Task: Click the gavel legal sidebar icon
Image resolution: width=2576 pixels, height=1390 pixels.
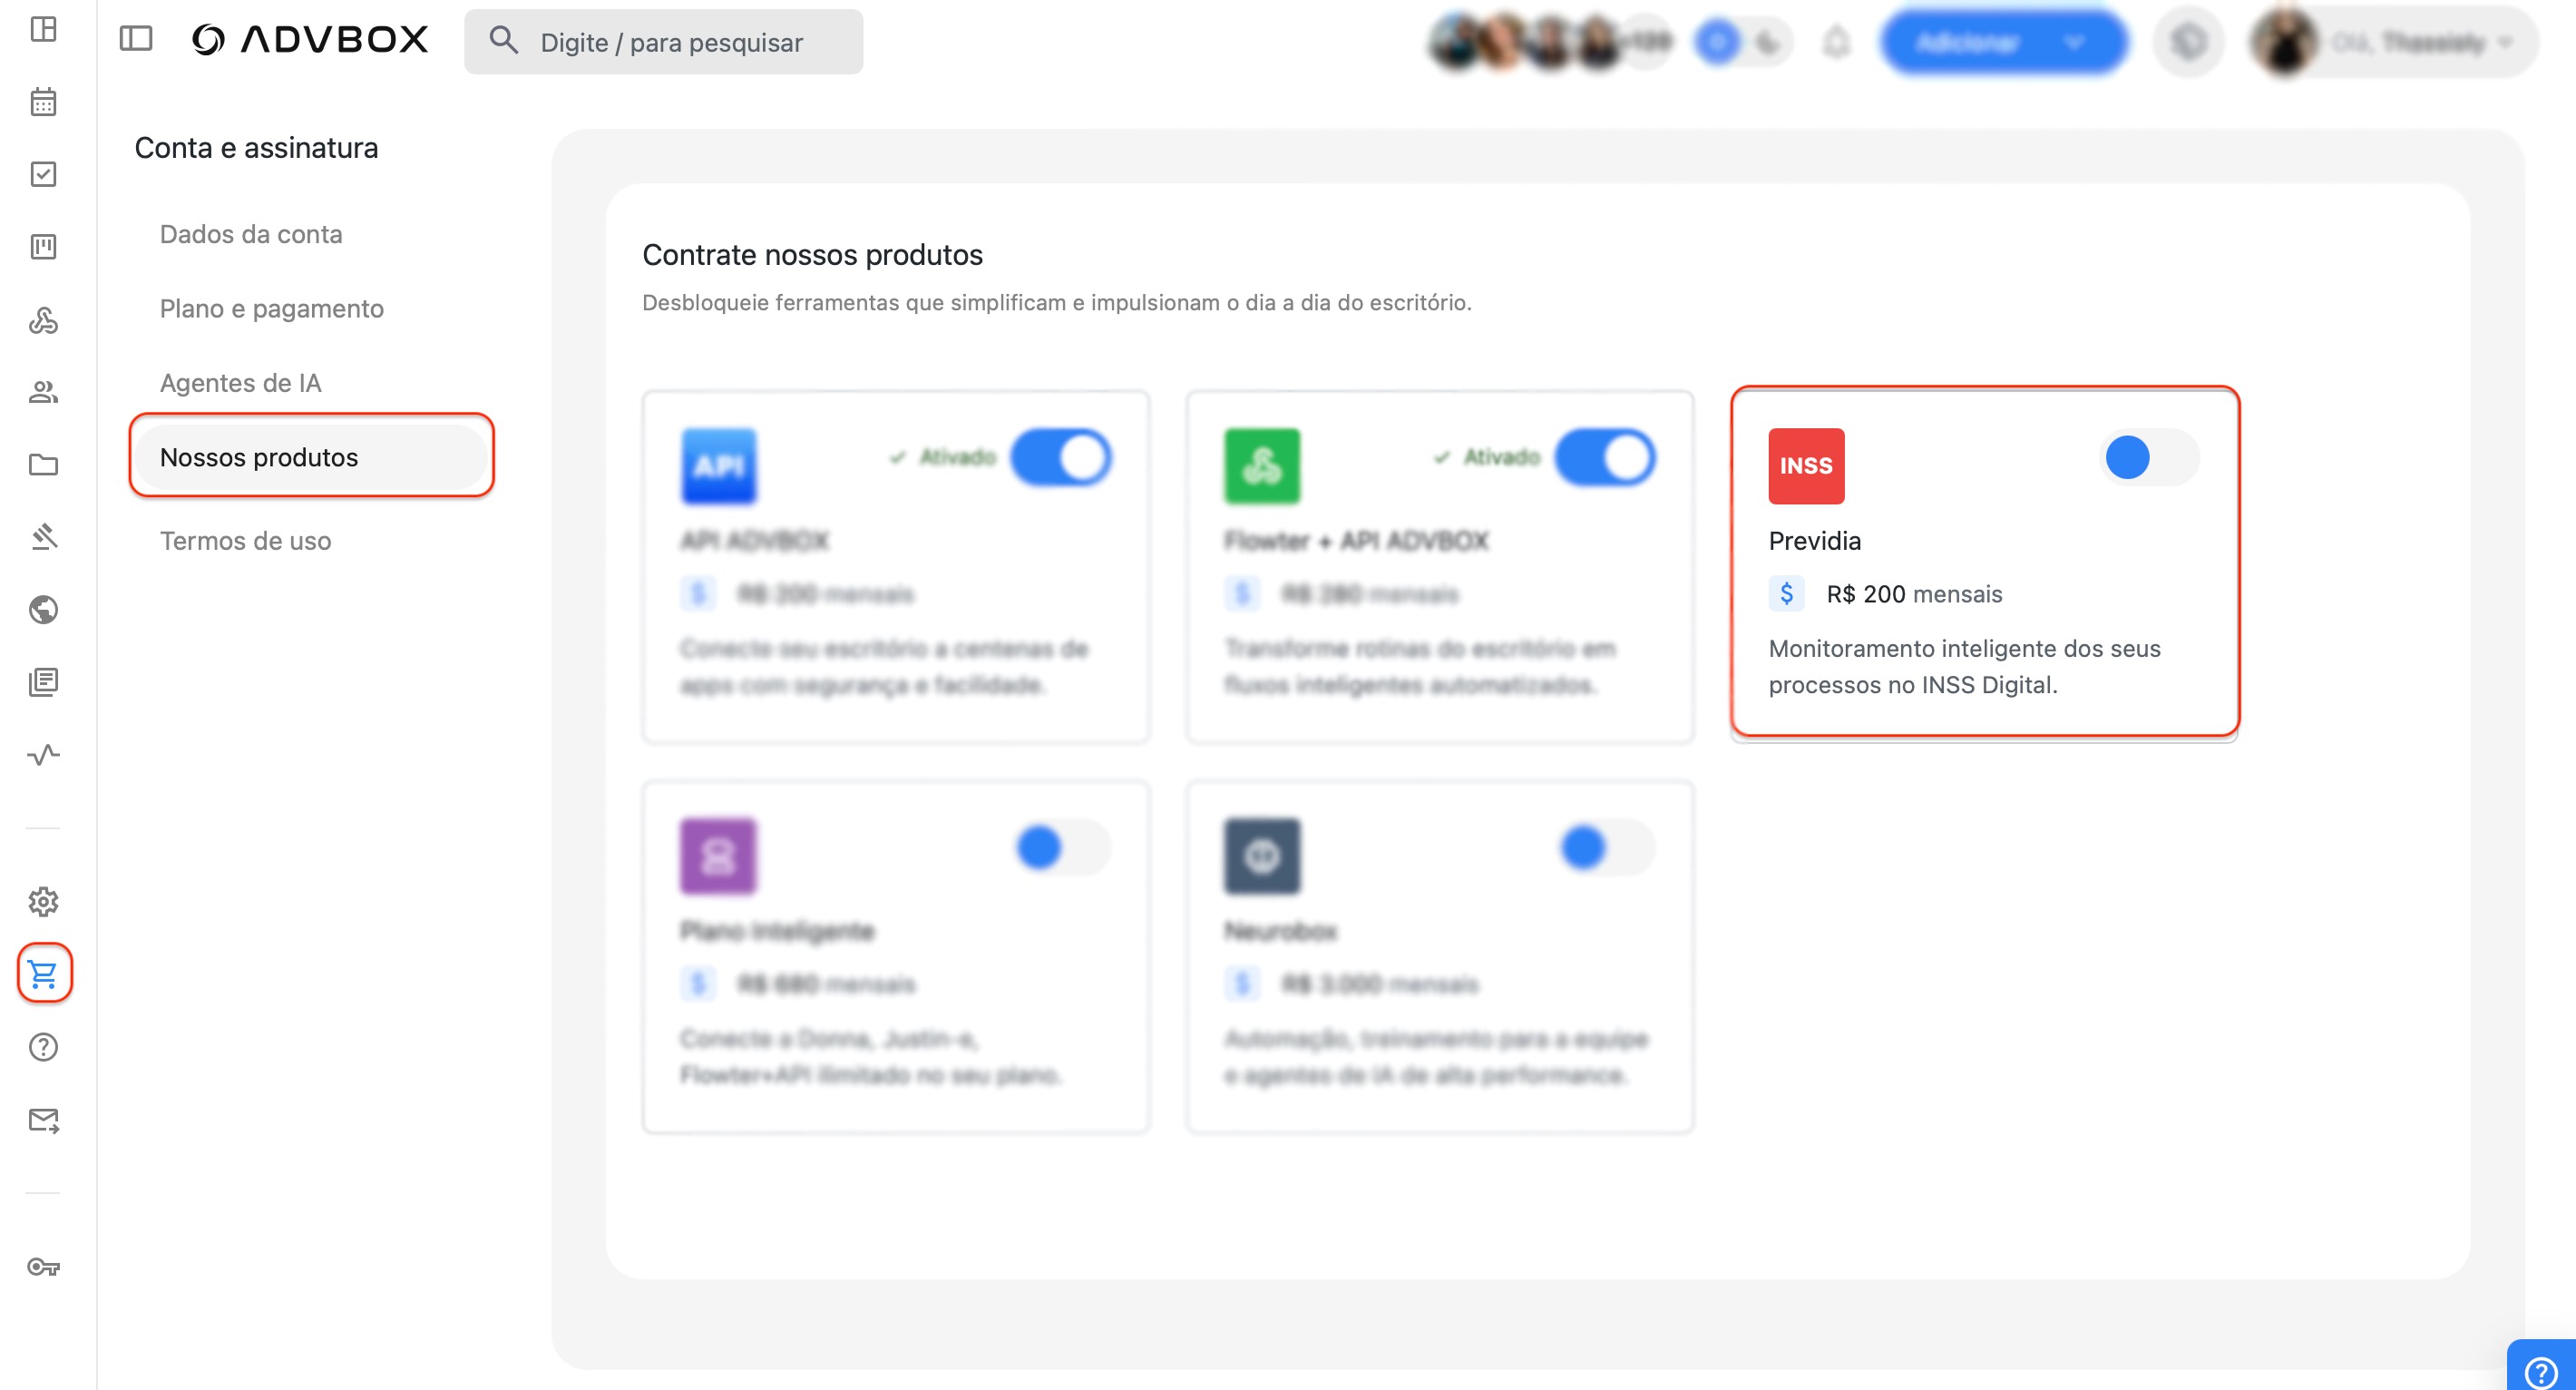Action: point(43,537)
